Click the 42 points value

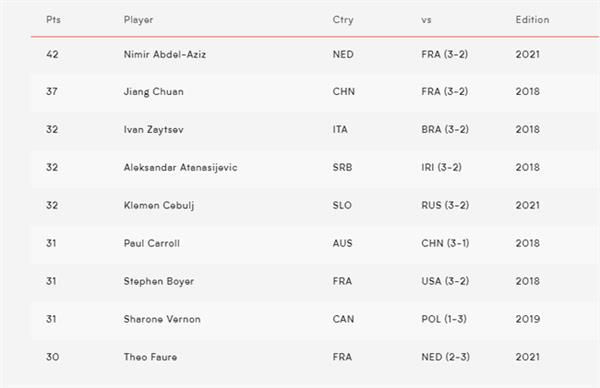[x=52, y=54]
